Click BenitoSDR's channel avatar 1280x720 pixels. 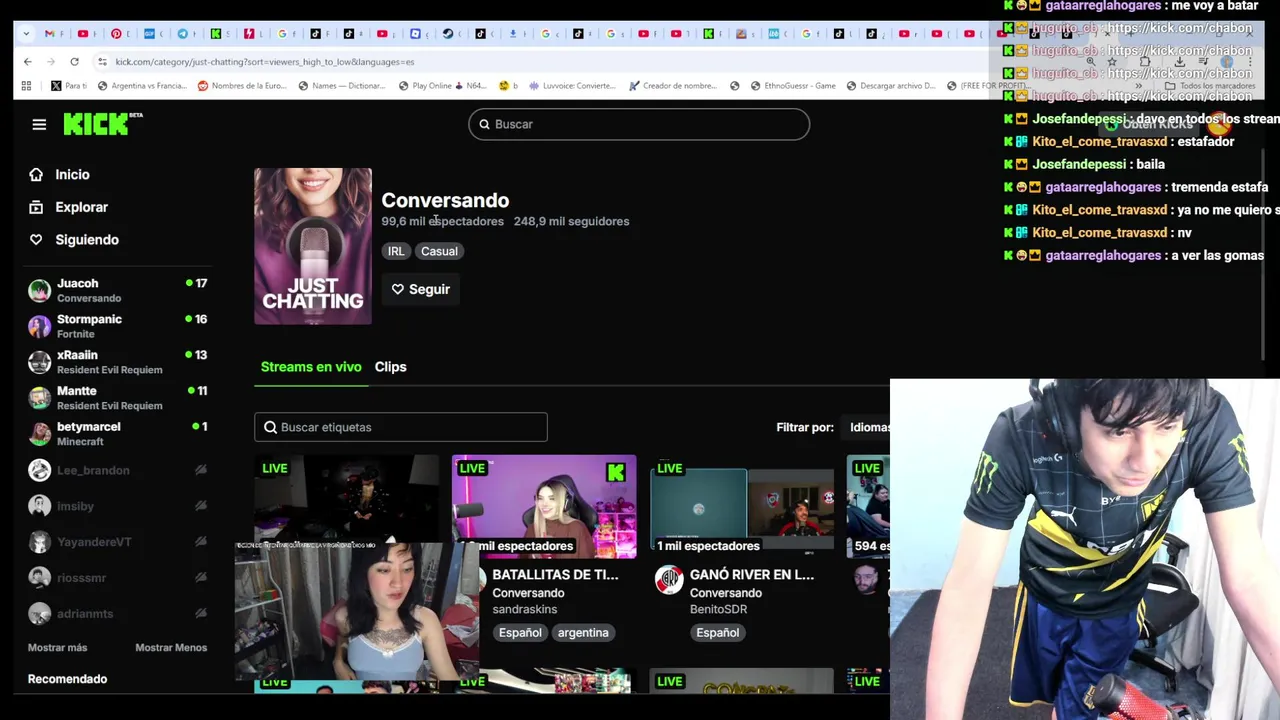(x=669, y=580)
